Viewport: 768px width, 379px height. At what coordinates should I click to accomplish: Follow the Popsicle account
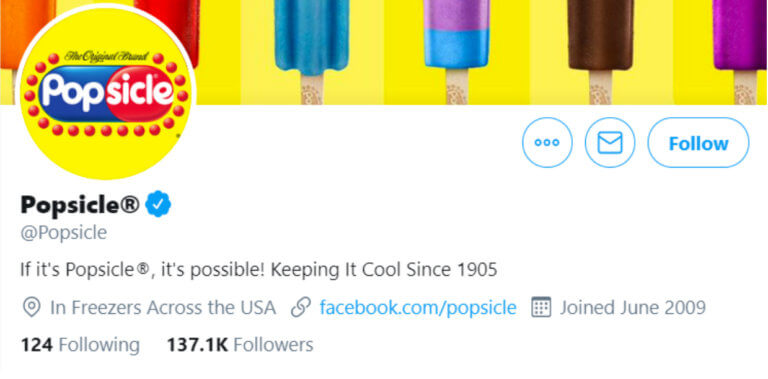tap(698, 142)
